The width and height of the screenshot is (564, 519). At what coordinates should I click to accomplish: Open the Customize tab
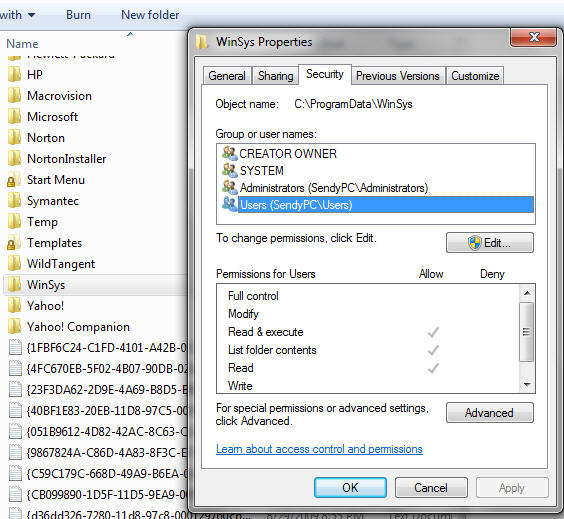point(475,76)
